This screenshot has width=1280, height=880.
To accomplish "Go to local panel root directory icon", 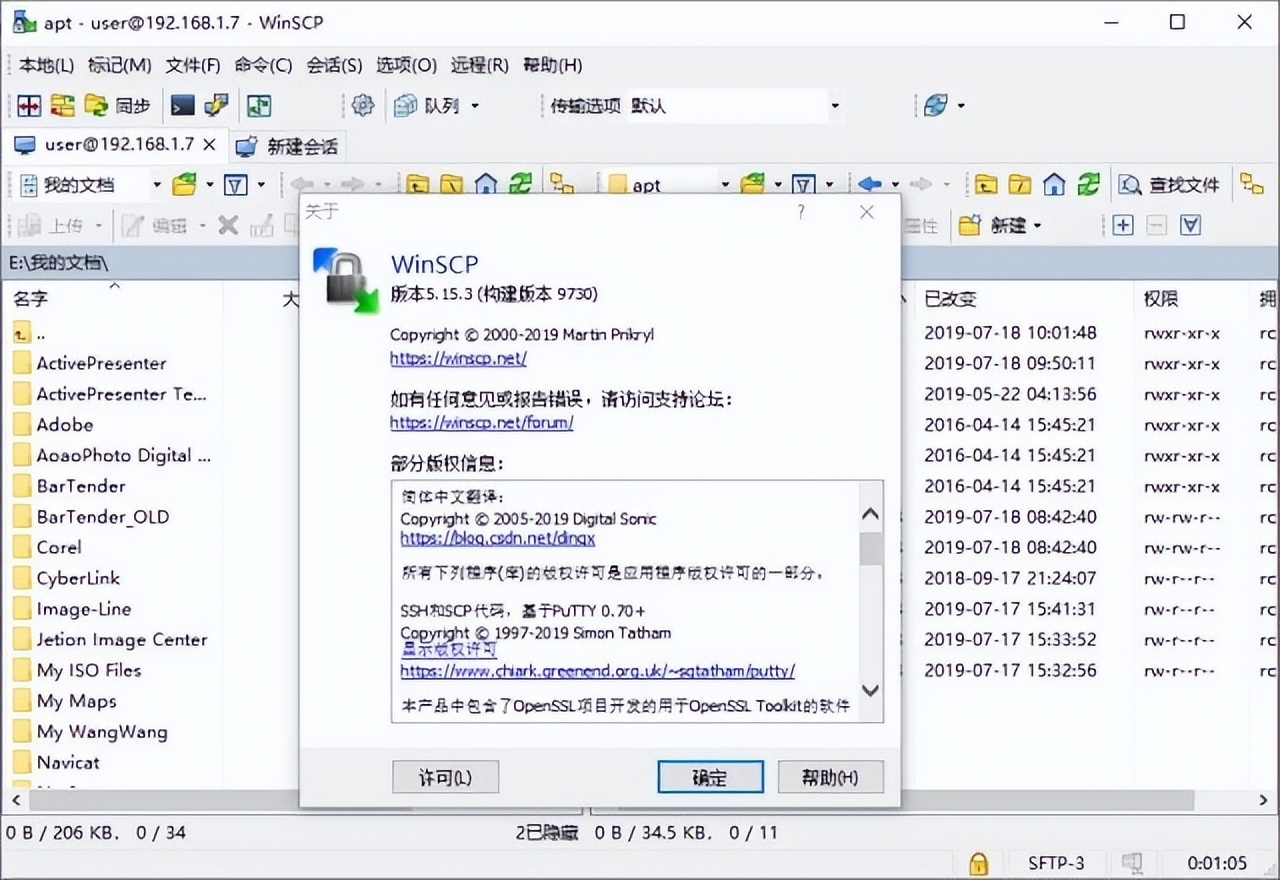I will tap(452, 184).
